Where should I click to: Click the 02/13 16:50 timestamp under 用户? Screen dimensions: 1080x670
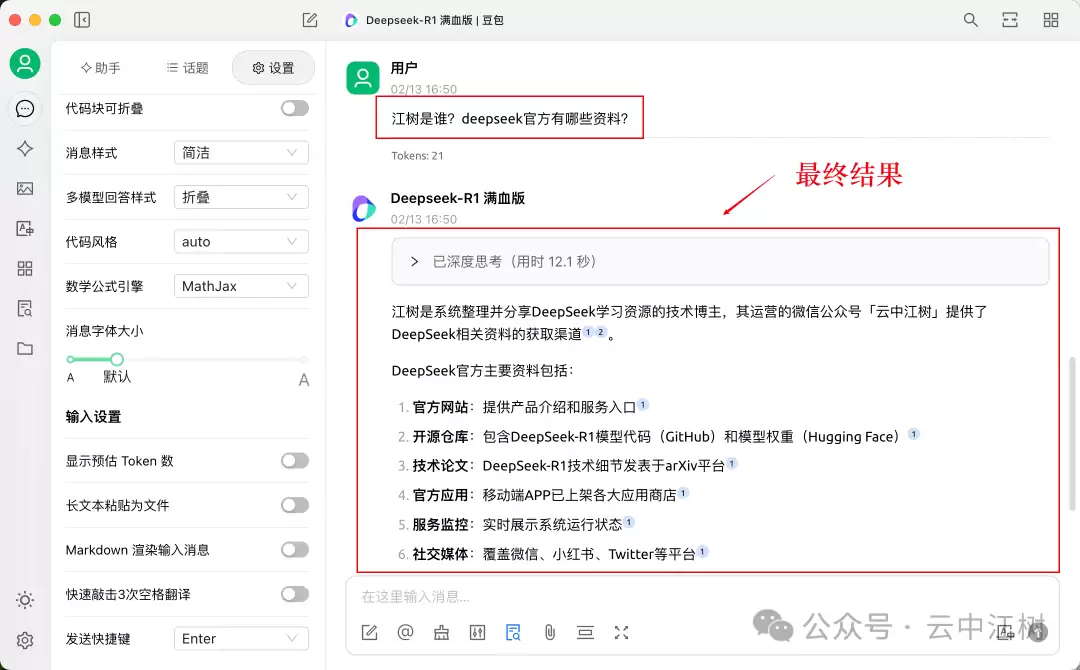click(x=424, y=89)
